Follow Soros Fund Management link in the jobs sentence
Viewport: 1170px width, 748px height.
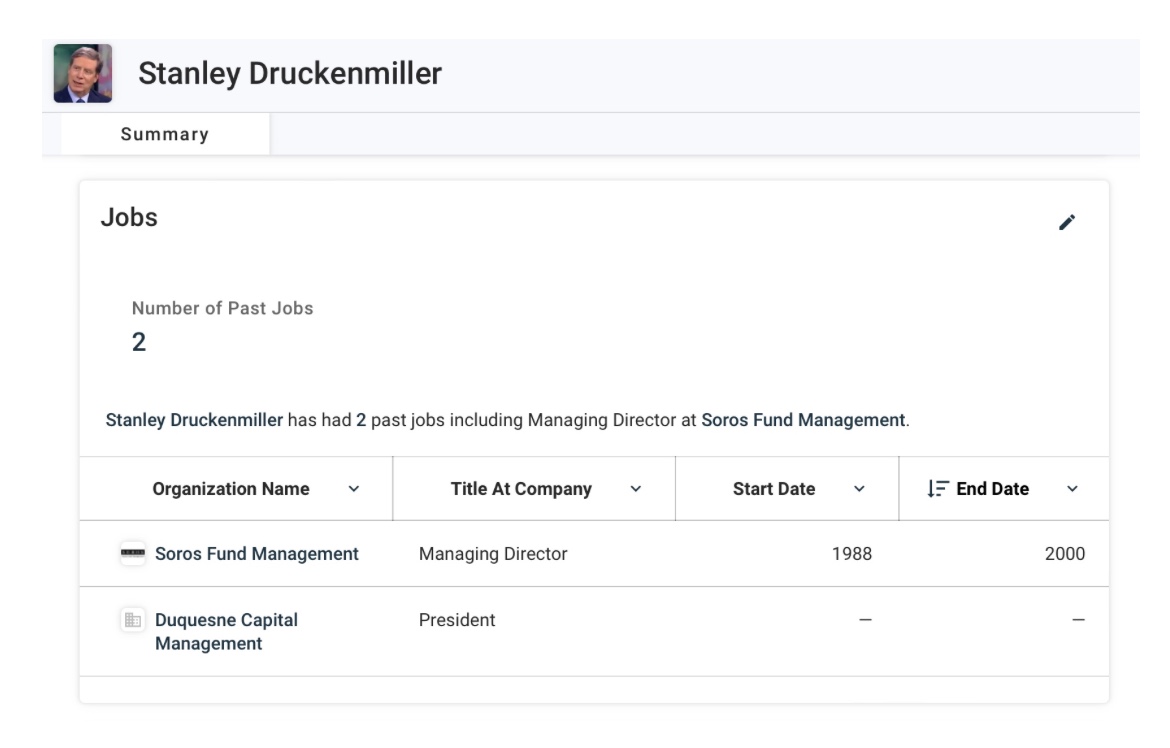point(803,420)
